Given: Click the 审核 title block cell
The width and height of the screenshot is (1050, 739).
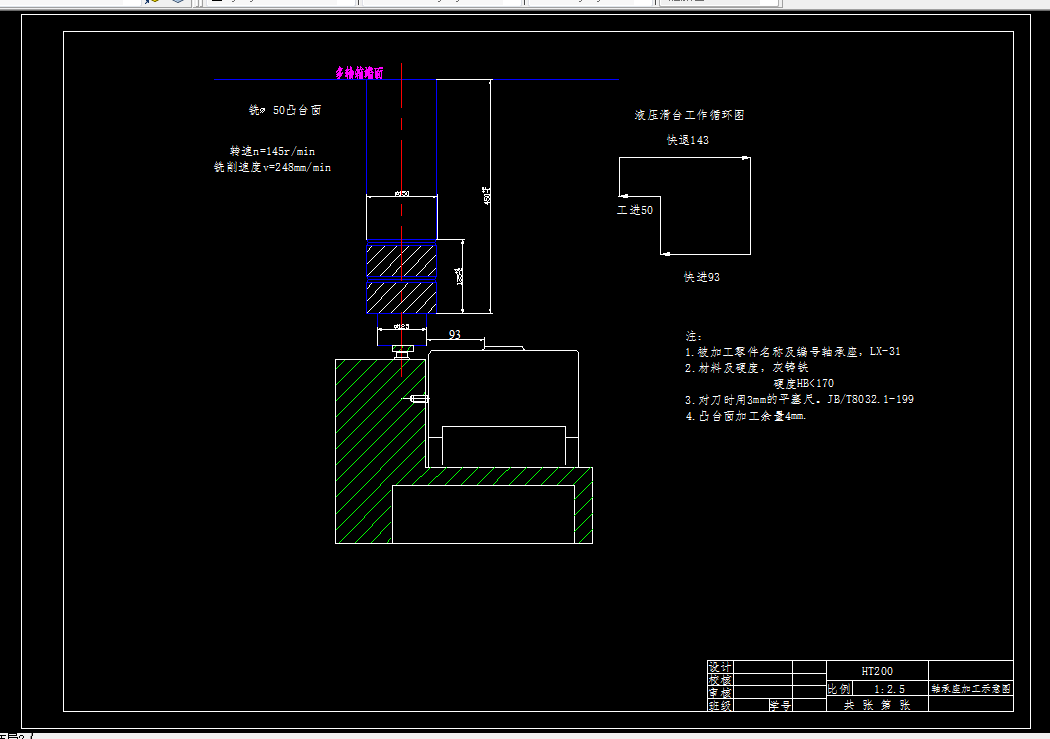Looking at the screenshot, I should [721, 693].
